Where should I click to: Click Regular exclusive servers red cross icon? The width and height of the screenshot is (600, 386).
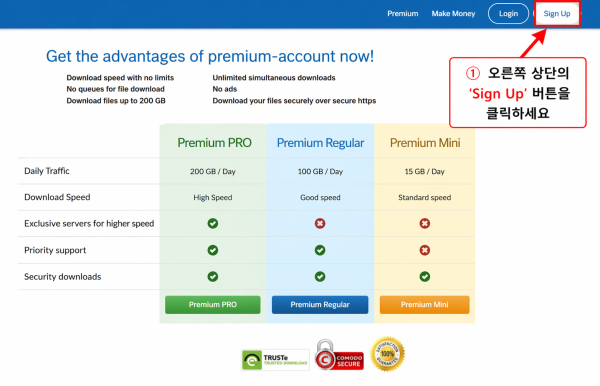320,223
